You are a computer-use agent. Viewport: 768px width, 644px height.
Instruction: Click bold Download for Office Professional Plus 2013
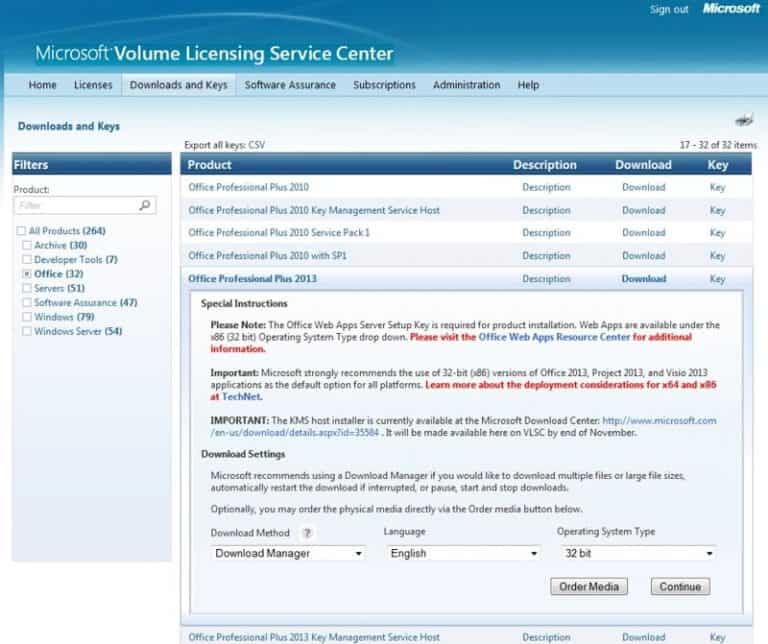pos(644,279)
